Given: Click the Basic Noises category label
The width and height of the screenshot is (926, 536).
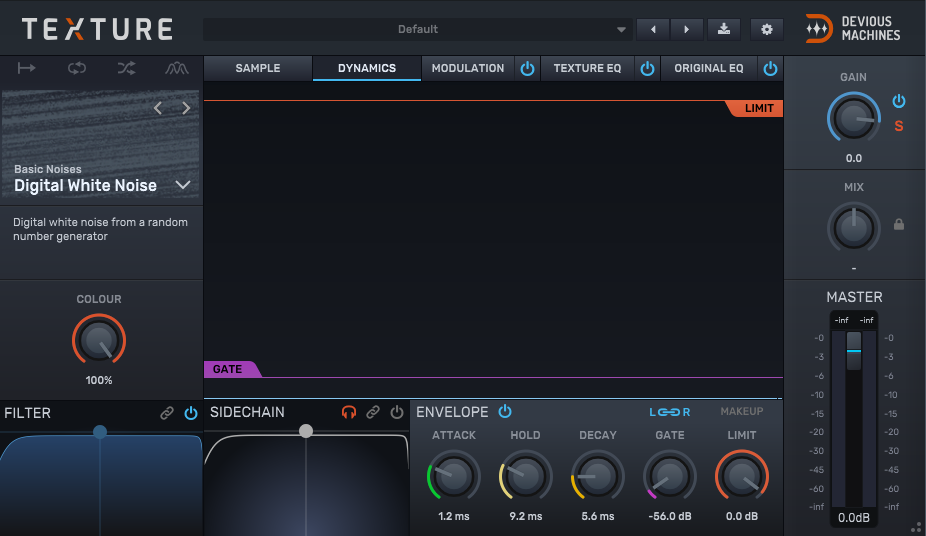Looking at the screenshot, I should (x=48, y=169).
